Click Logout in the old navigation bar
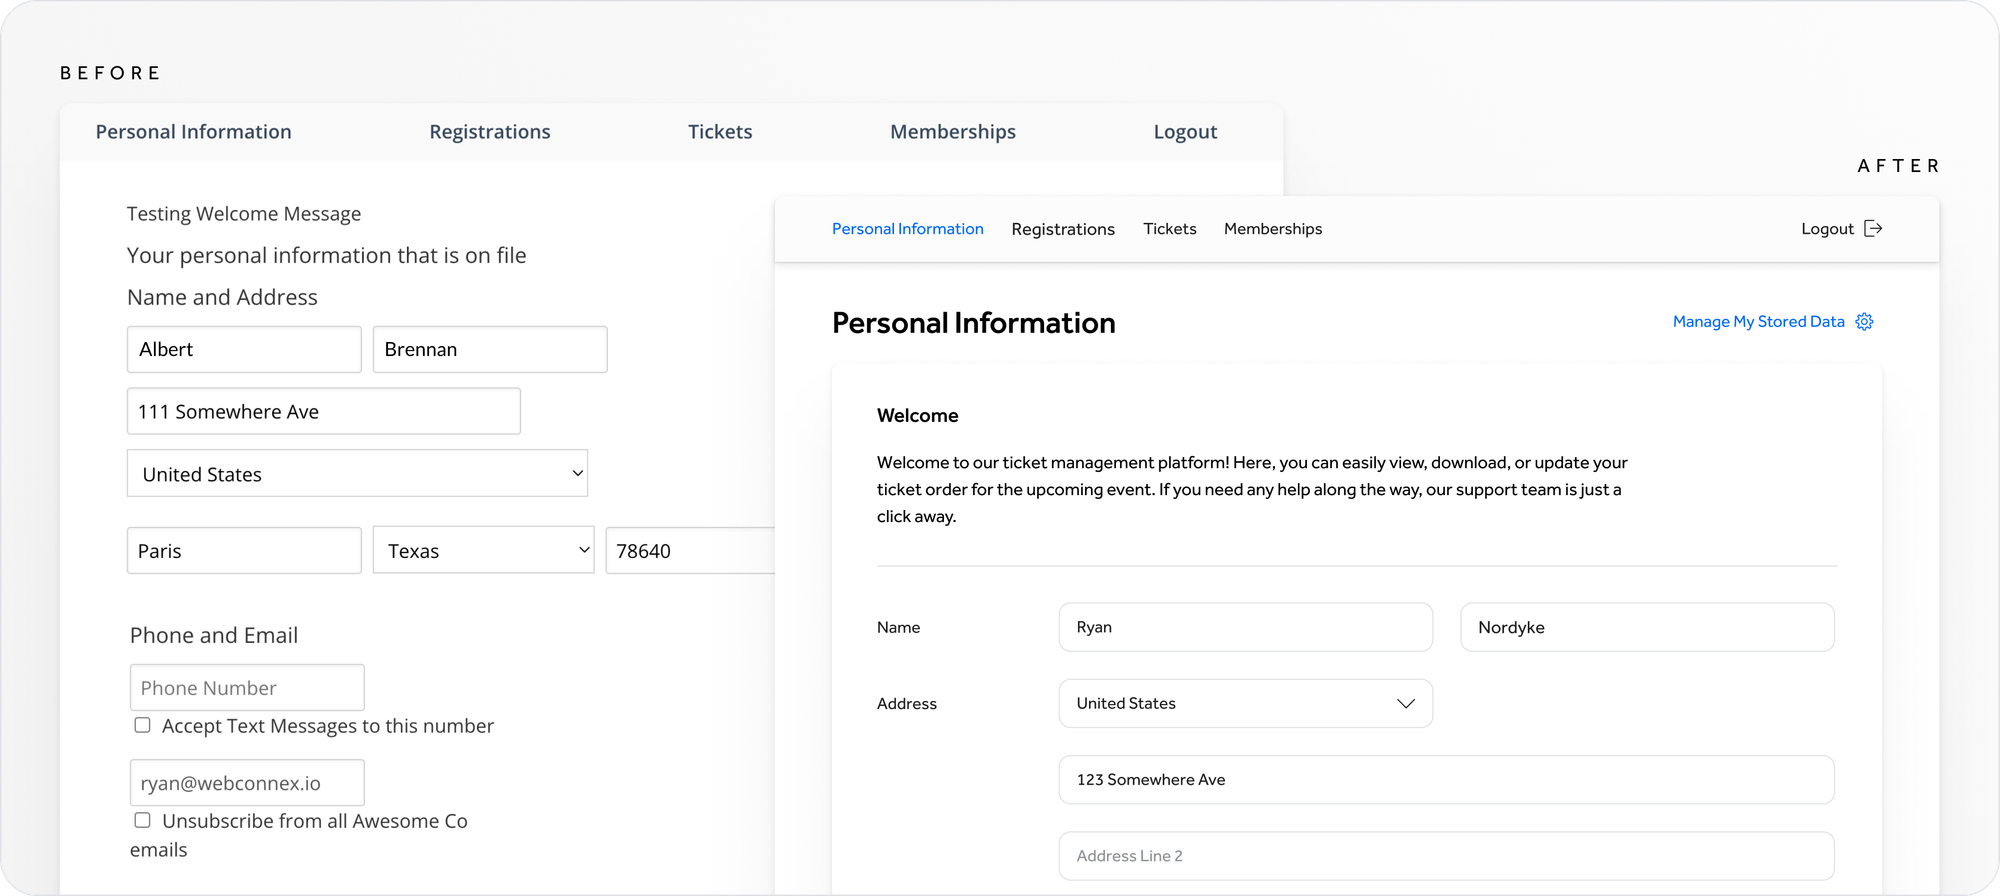 pyautogui.click(x=1185, y=132)
